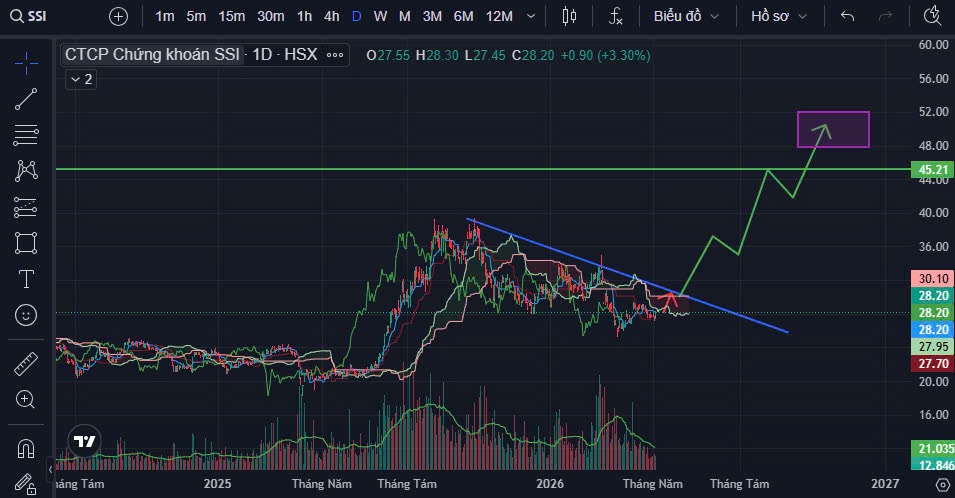Open the quick search lightning icon
The height and width of the screenshot is (498, 955).
(x=932, y=16)
